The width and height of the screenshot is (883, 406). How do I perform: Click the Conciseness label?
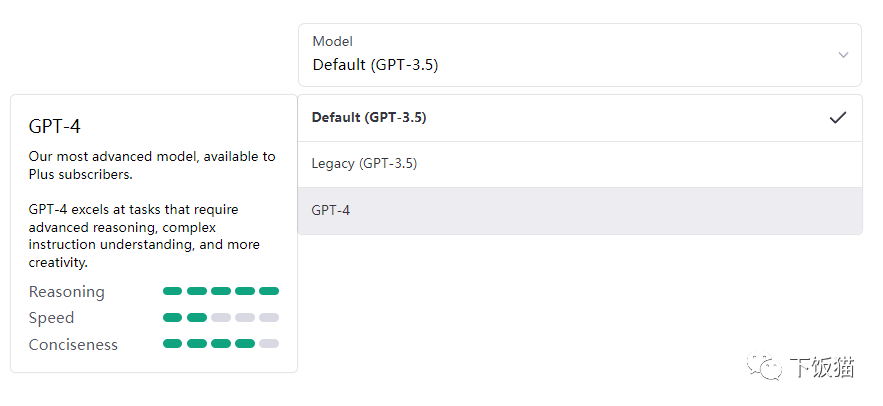click(73, 344)
